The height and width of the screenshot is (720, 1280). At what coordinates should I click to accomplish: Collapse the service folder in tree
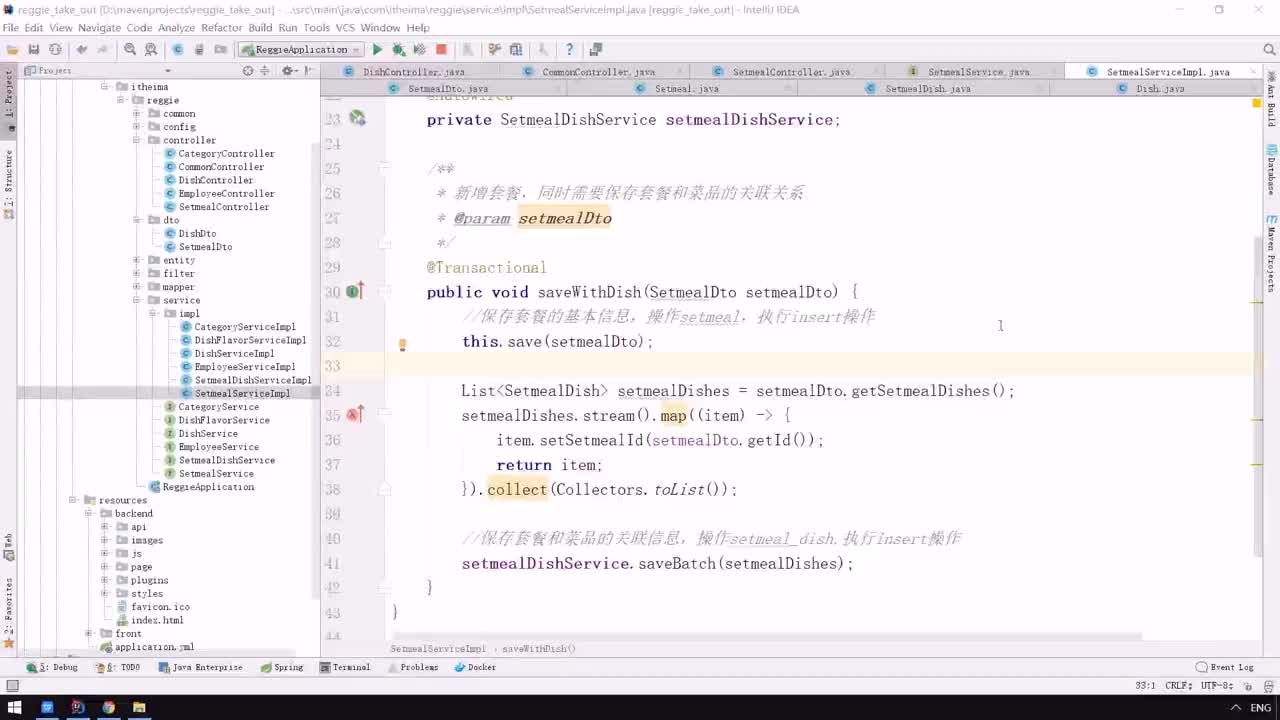(x=136, y=300)
